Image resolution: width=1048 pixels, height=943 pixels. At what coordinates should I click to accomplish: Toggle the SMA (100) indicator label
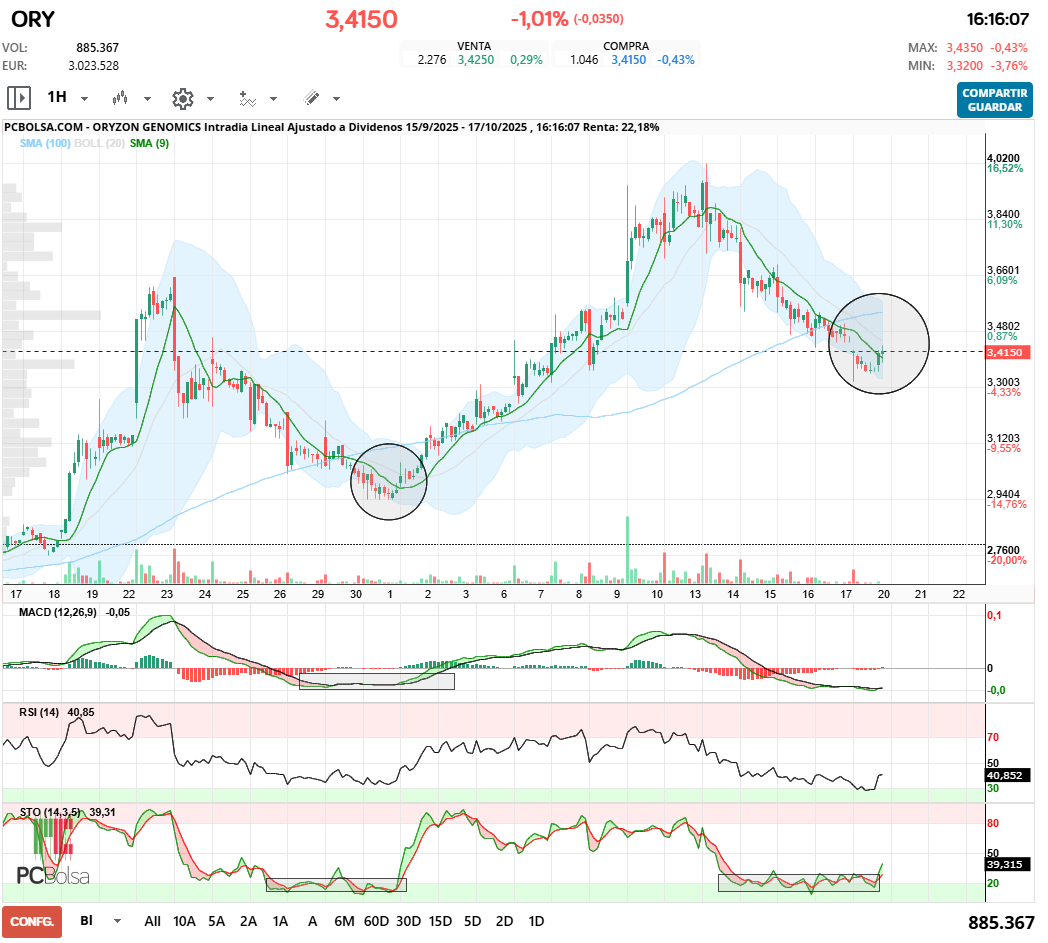pyautogui.click(x=43, y=144)
